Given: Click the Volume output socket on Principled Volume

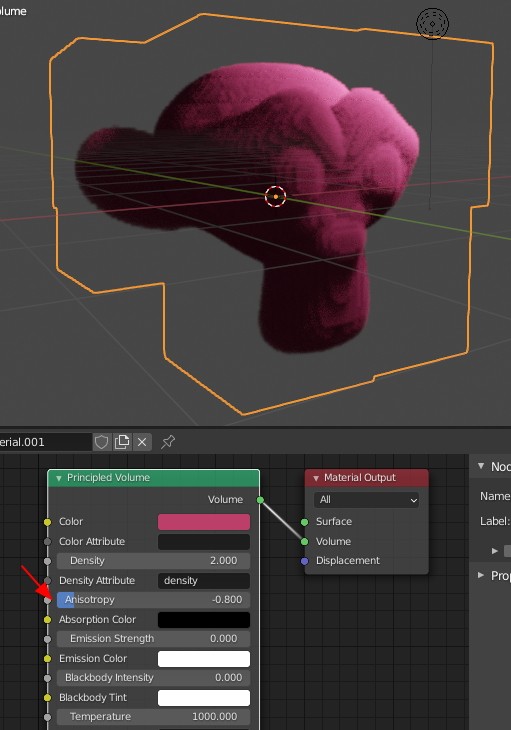Looking at the screenshot, I should [260, 500].
